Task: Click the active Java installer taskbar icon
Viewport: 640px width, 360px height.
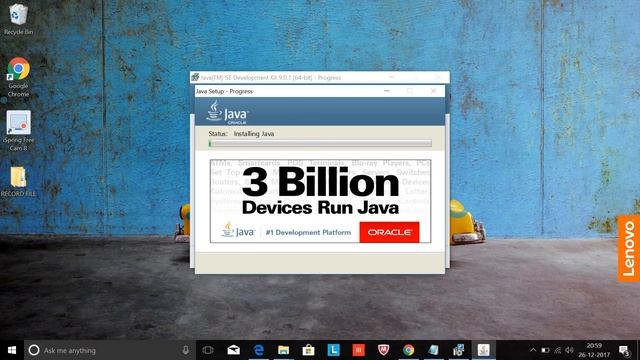Action: pos(484,350)
